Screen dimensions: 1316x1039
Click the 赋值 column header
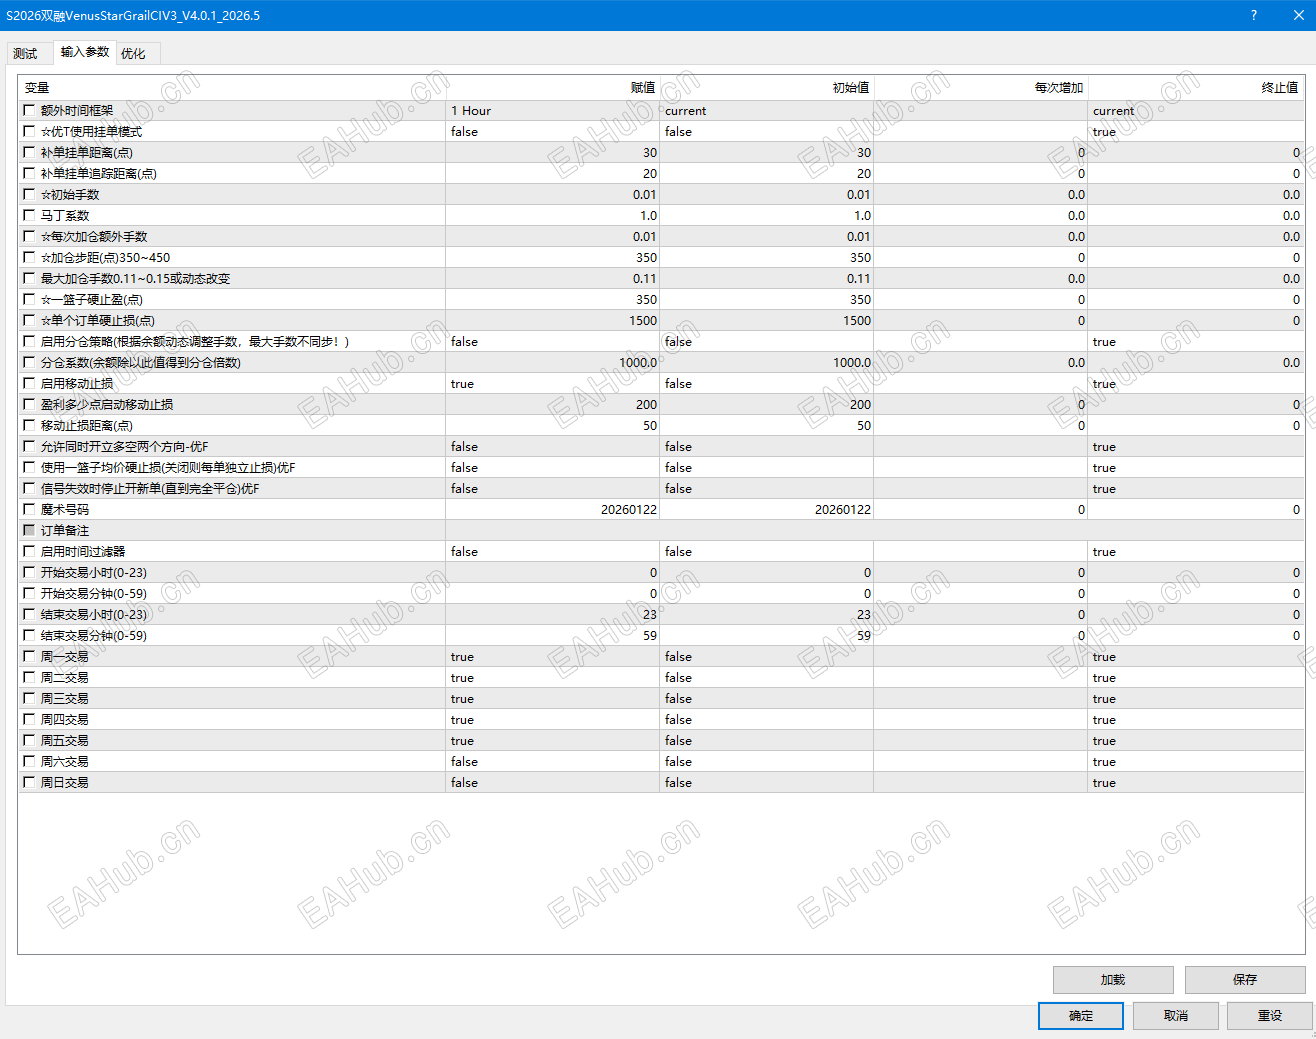point(552,88)
